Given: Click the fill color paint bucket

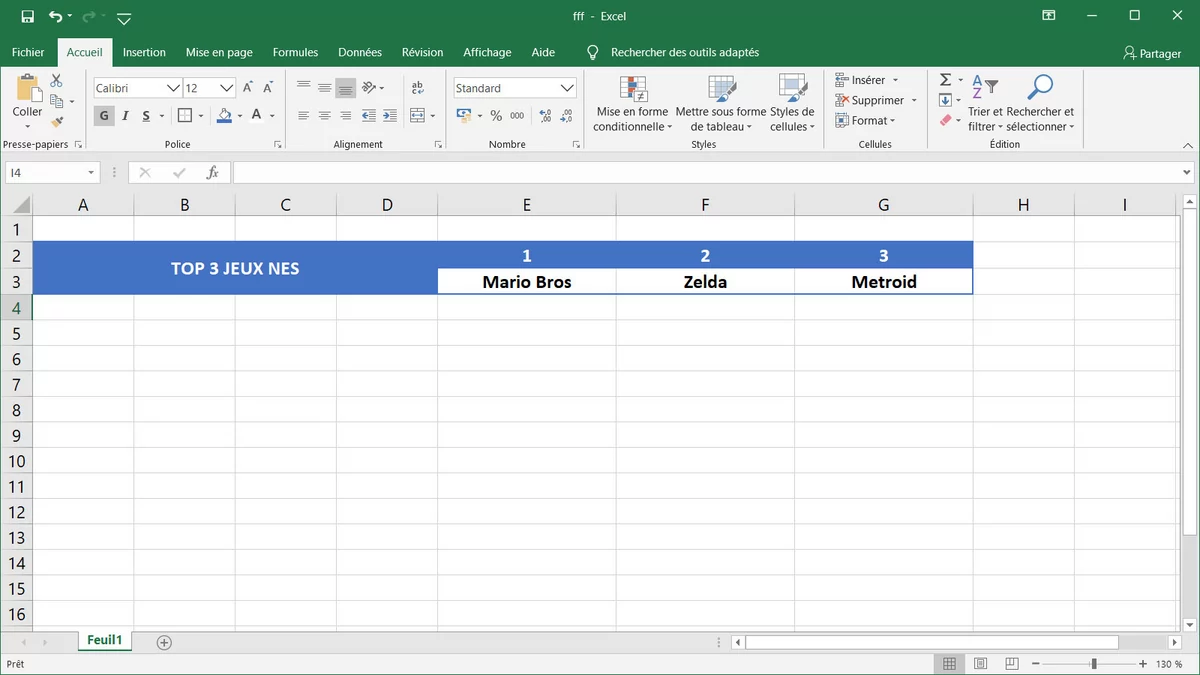Looking at the screenshot, I should click(224, 116).
